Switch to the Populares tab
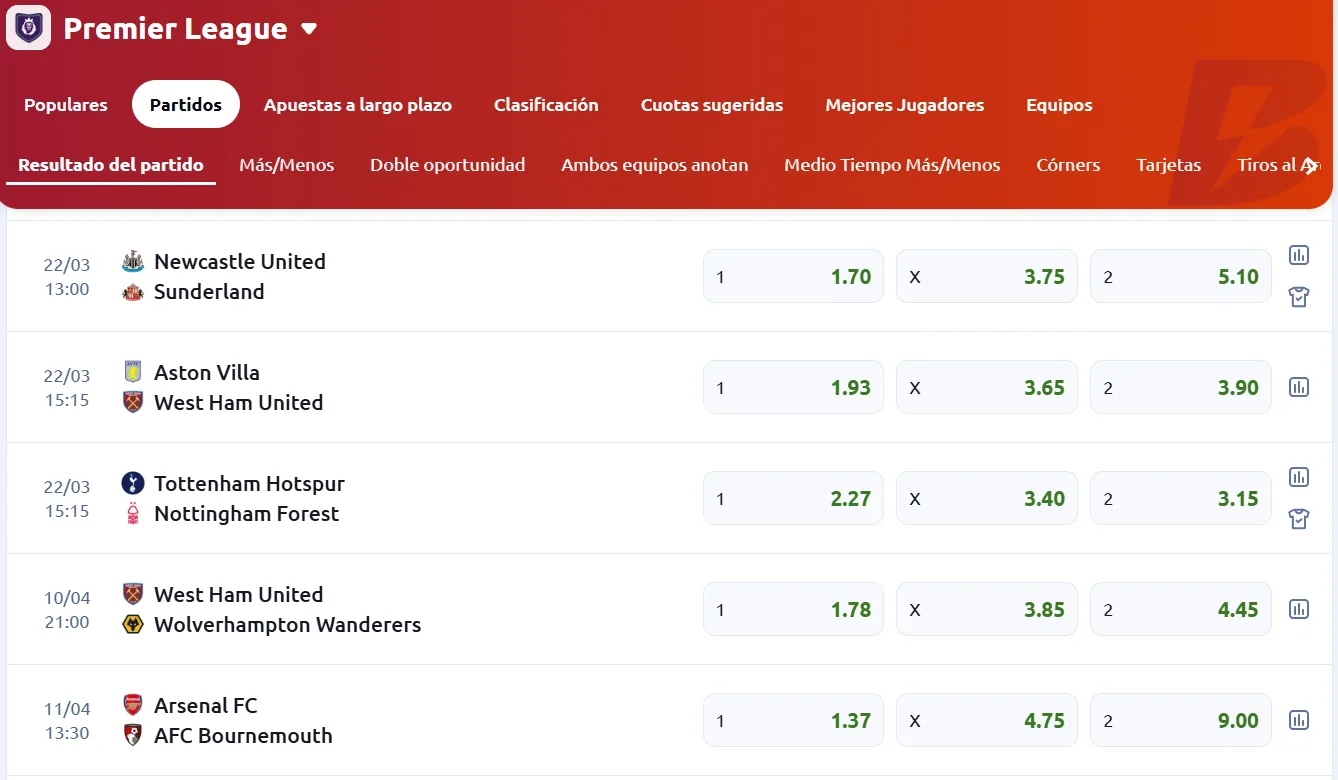Viewport: 1338px width, 780px height. [66, 105]
